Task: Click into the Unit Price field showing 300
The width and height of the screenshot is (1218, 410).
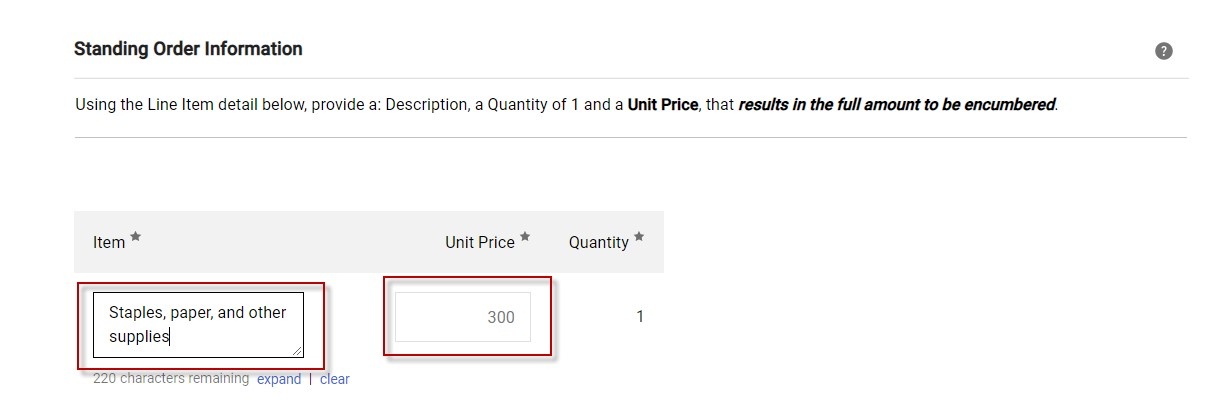Action: click(x=463, y=317)
